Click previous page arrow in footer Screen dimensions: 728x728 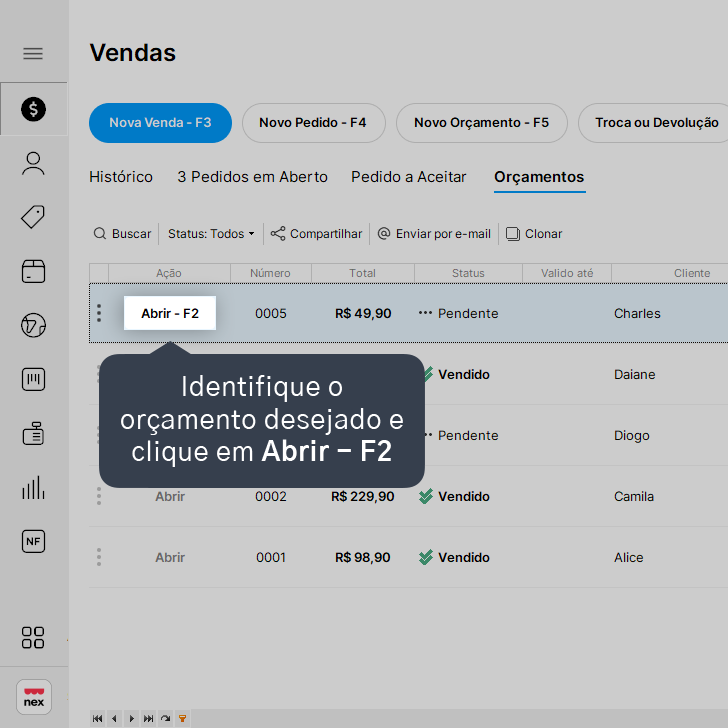(115, 719)
